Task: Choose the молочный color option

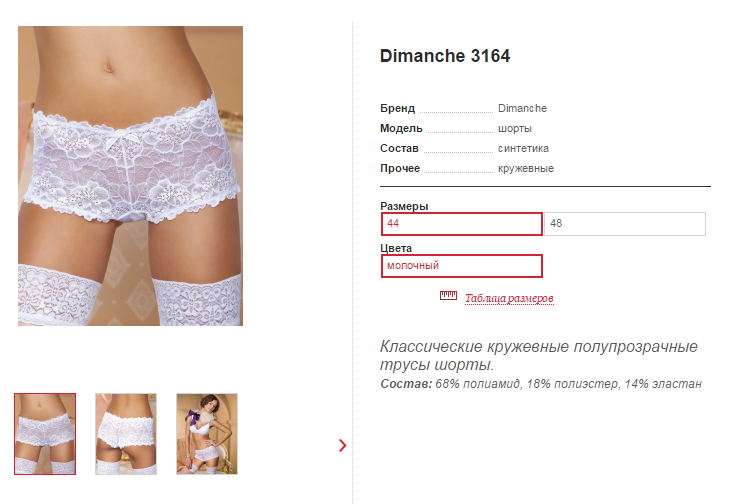Action: click(462, 266)
